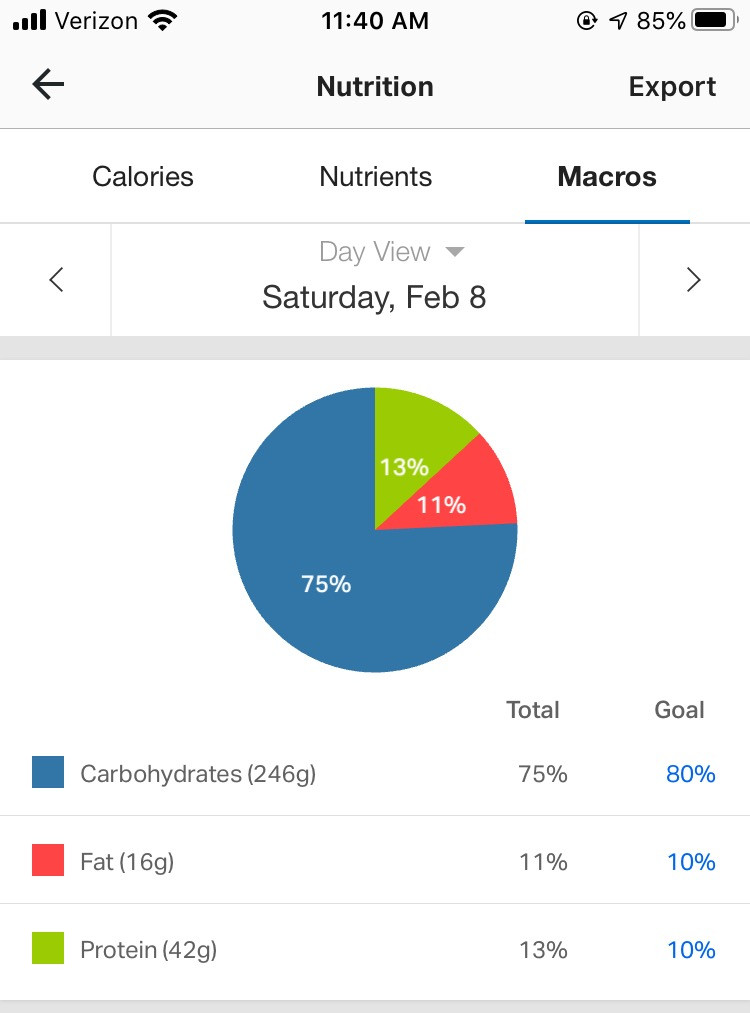Tap the back arrow icon
750x1013 pixels.
(48, 85)
